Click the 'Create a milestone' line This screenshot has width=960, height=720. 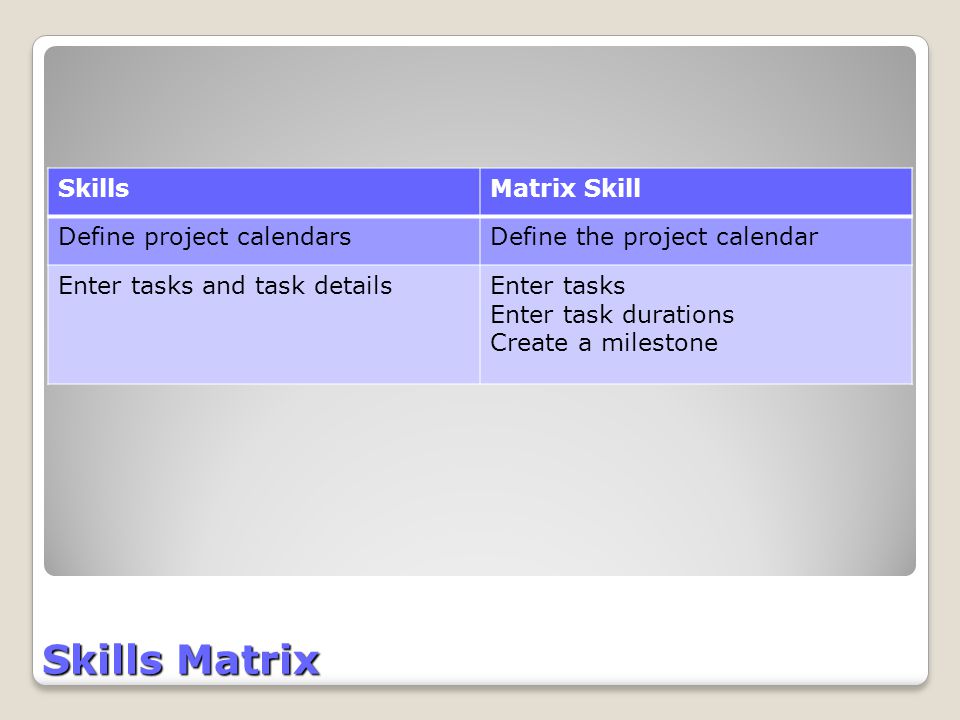(604, 343)
